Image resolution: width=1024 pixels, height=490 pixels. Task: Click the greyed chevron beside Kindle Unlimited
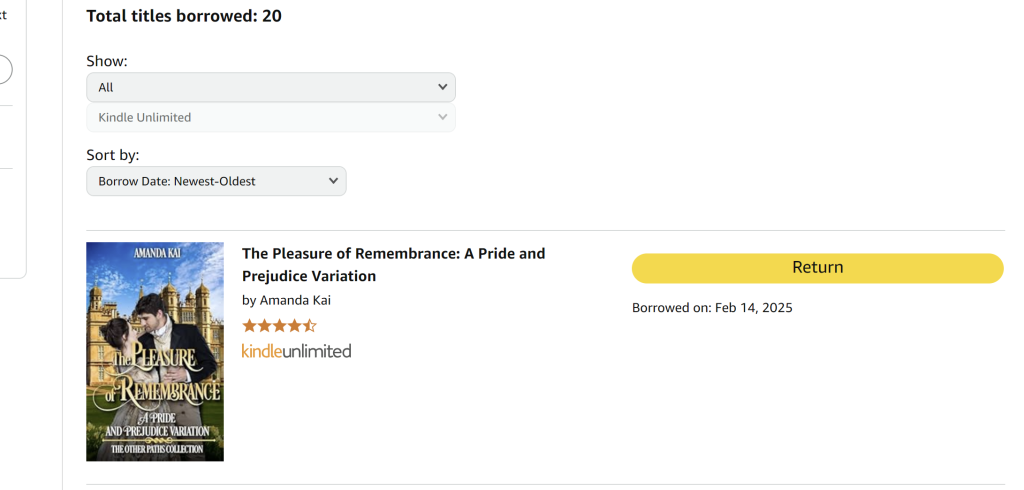(443, 117)
